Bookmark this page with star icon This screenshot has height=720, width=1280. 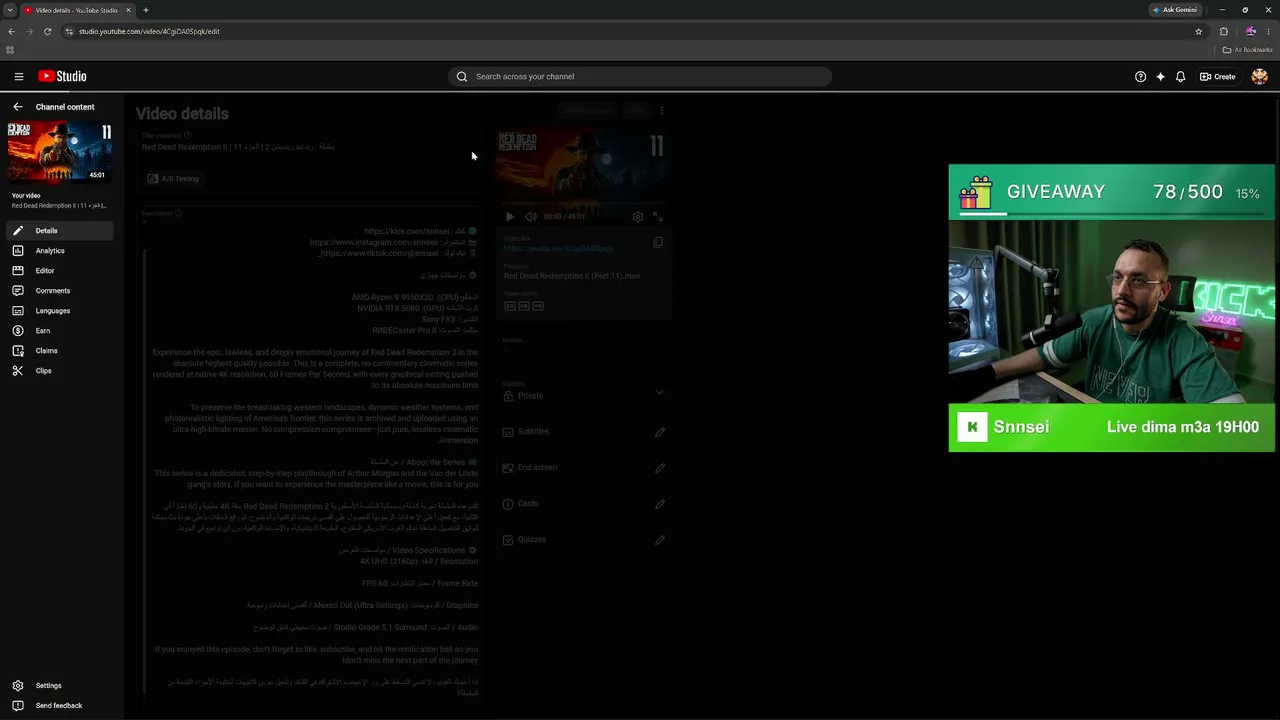pos(1198,31)
